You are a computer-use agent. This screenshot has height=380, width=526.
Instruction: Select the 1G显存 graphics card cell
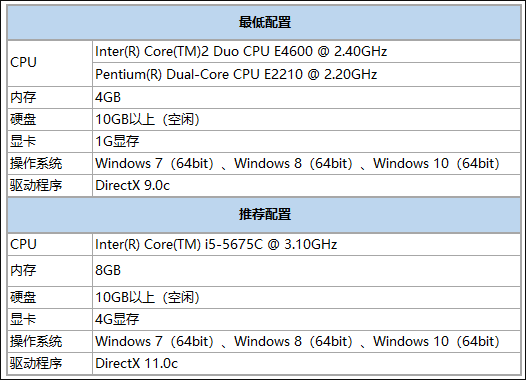(x=306, y=142)
